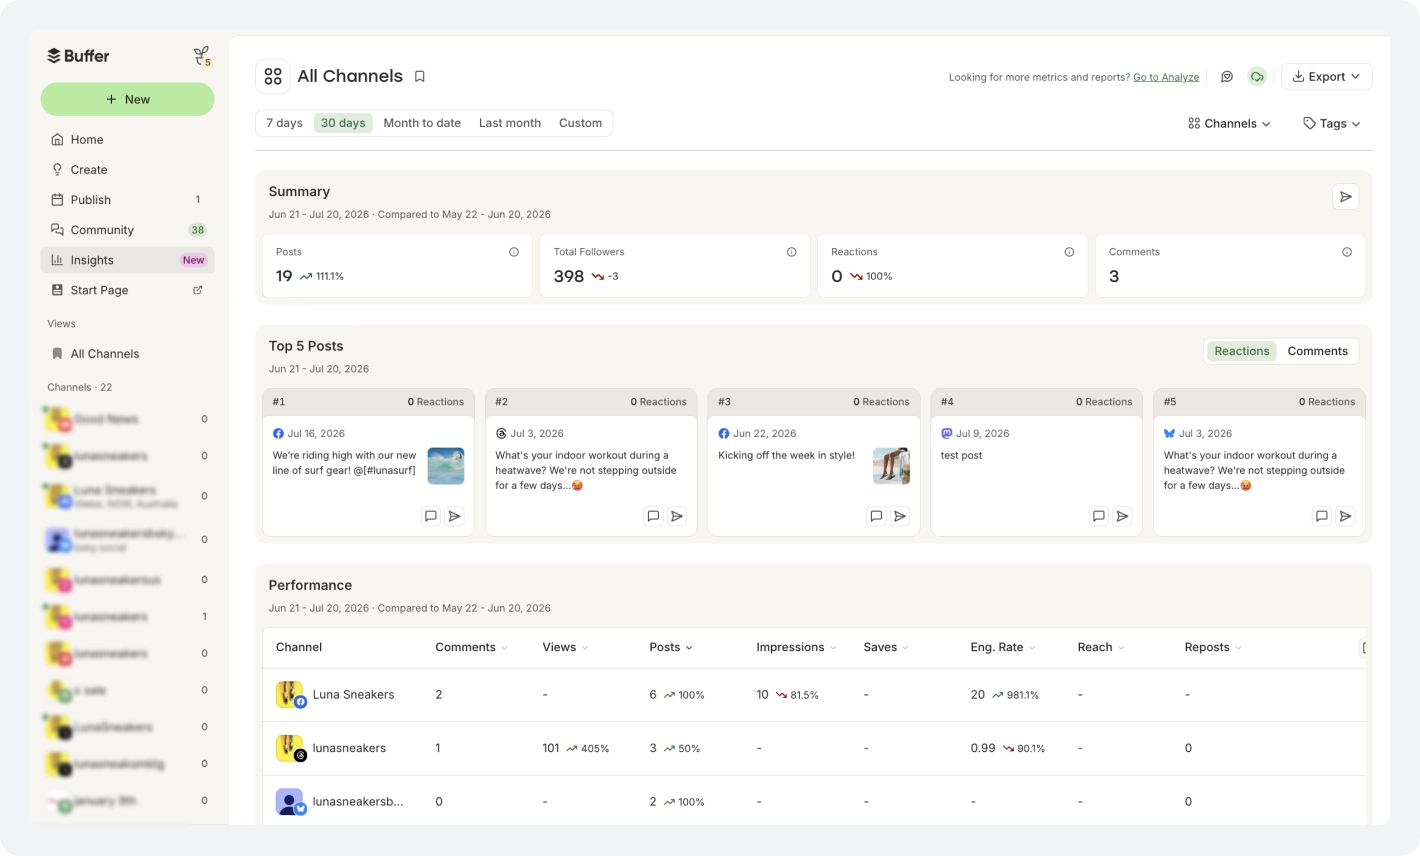The width and height of the screenshot is (1420, 856).
Task: Share top post #4 with send icon
Action: click(1123, 516)
